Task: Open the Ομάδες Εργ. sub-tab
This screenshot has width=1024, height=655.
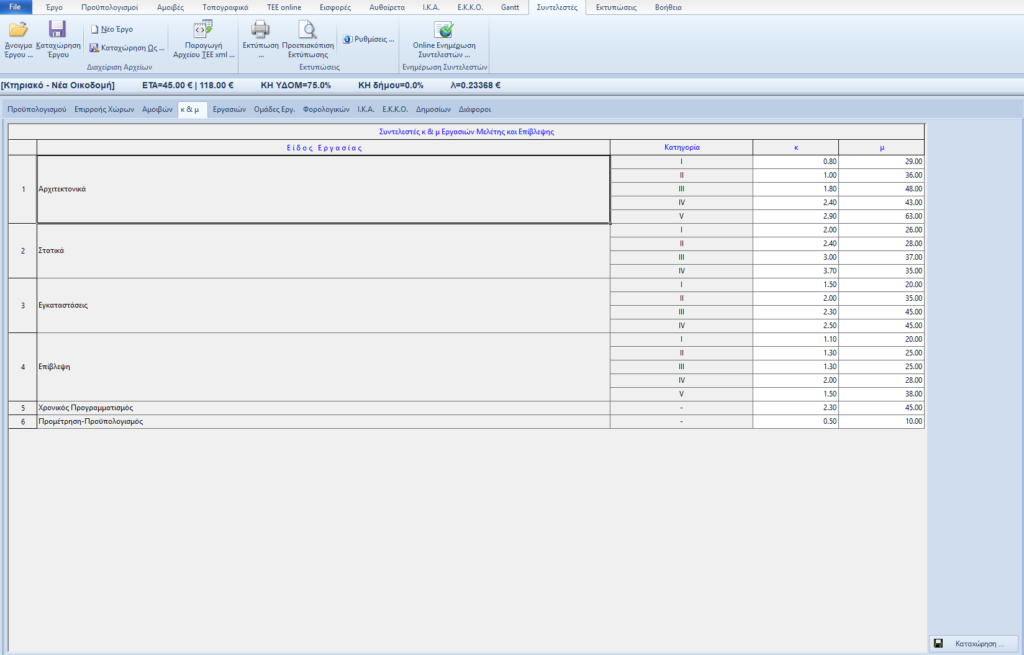Action: (274, 108)
